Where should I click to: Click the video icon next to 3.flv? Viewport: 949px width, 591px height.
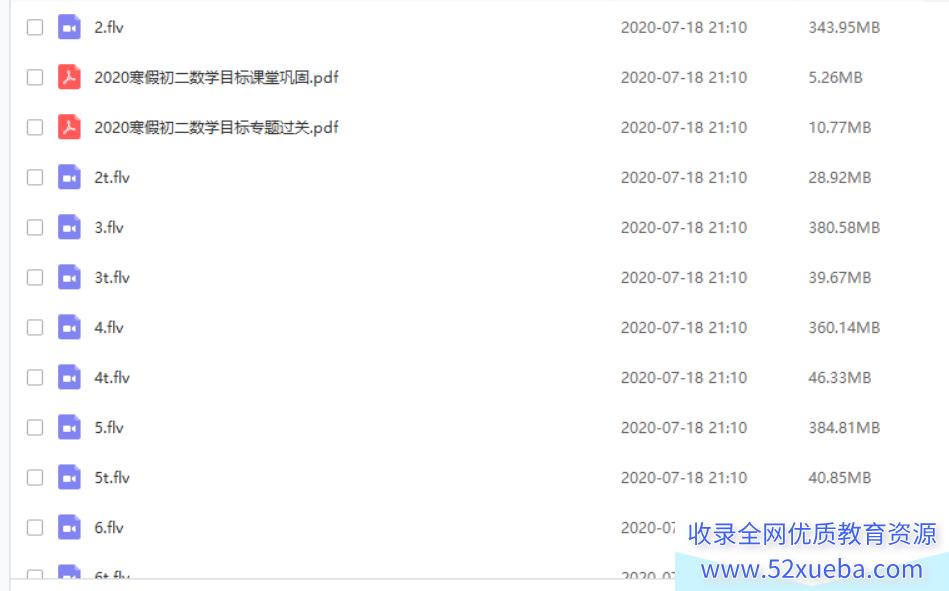coord(69,228)
